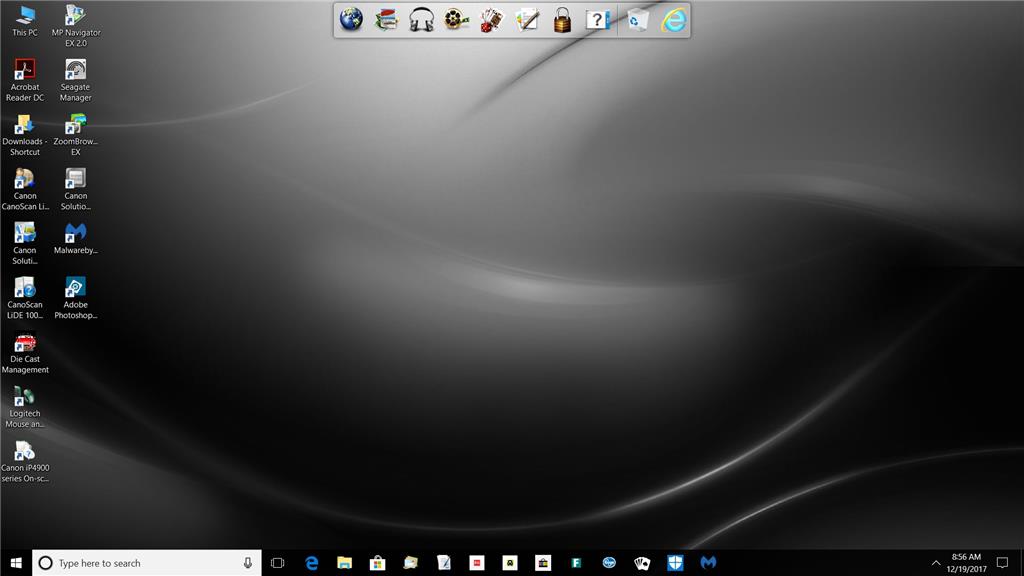Open the solitaire playing cards taskbar icon
The height and width of the screenshot is (576, 1024).
642,562
